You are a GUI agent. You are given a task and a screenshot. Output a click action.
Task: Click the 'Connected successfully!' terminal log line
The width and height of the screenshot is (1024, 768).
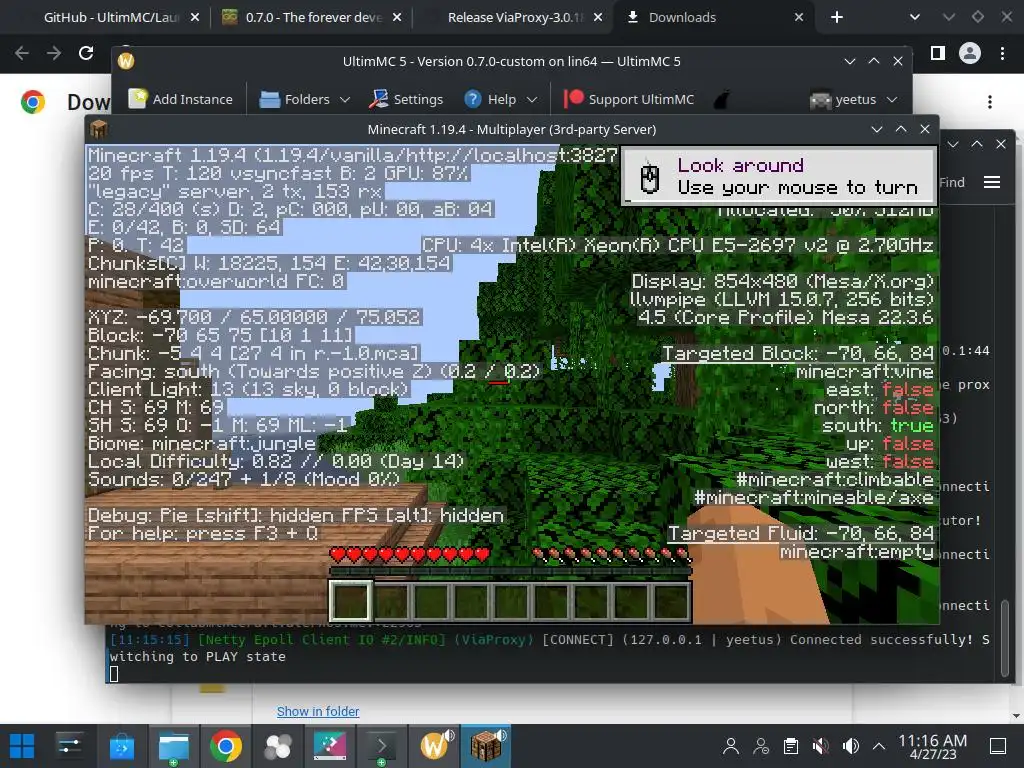tap(549, 647)
